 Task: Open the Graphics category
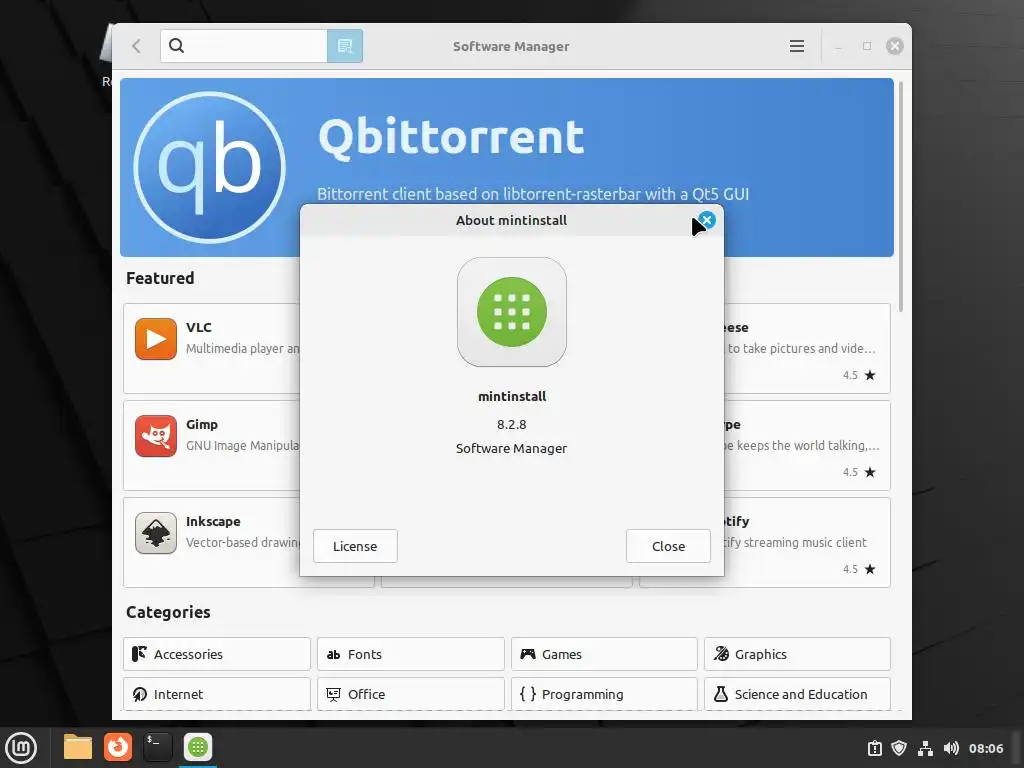(x=797, y=654)
